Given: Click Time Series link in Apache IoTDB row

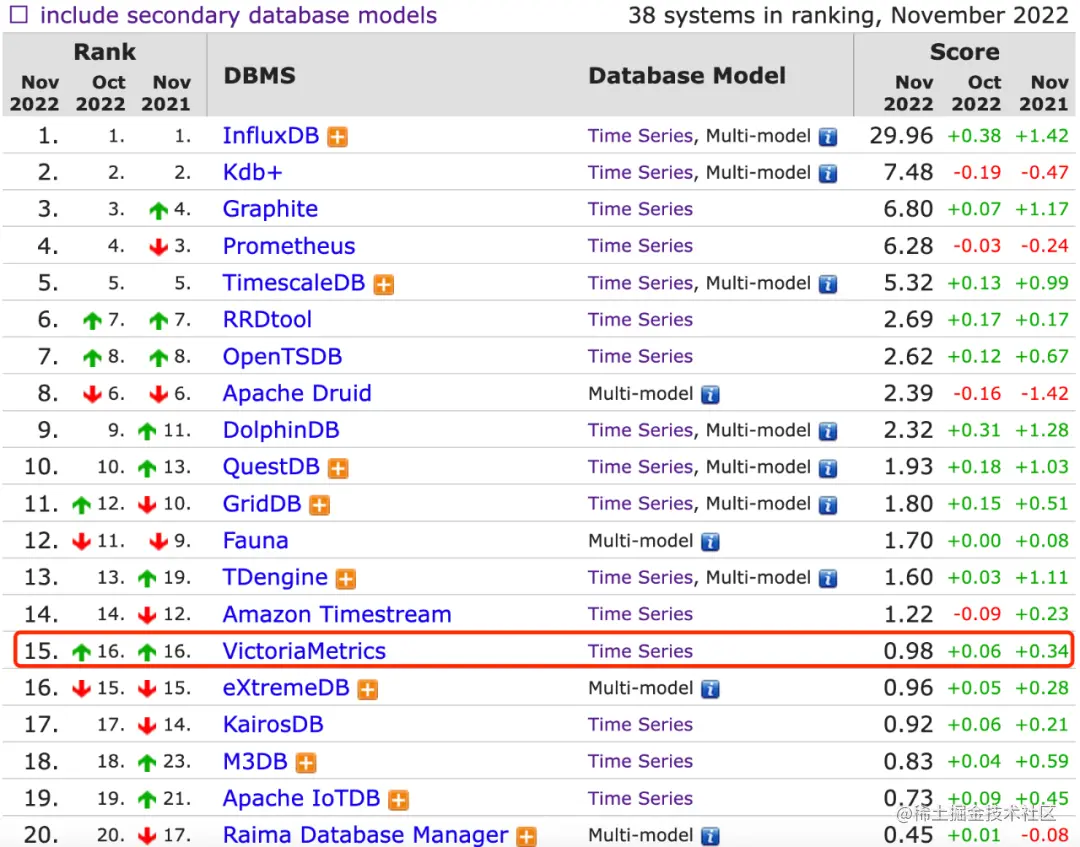Looking at the screenshot, I should click(x=640, y=799).
